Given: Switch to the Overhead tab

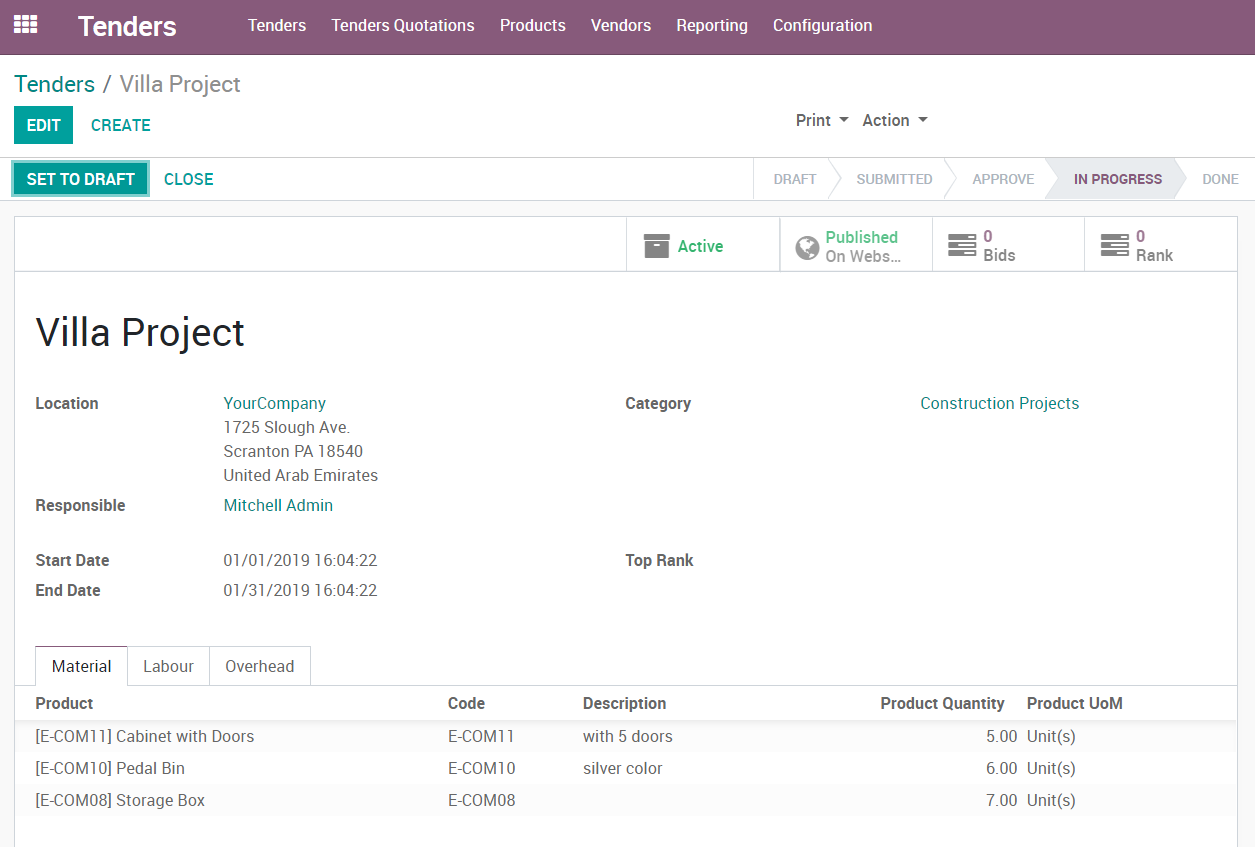Looking at the screenshot, I should [x=259, y=666].
